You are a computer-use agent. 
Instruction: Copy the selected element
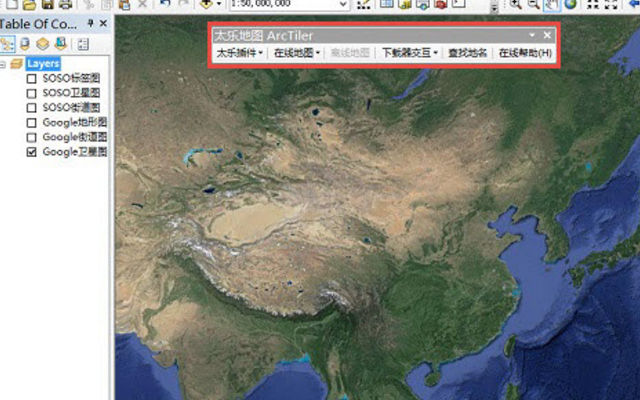tap(107, 4)
